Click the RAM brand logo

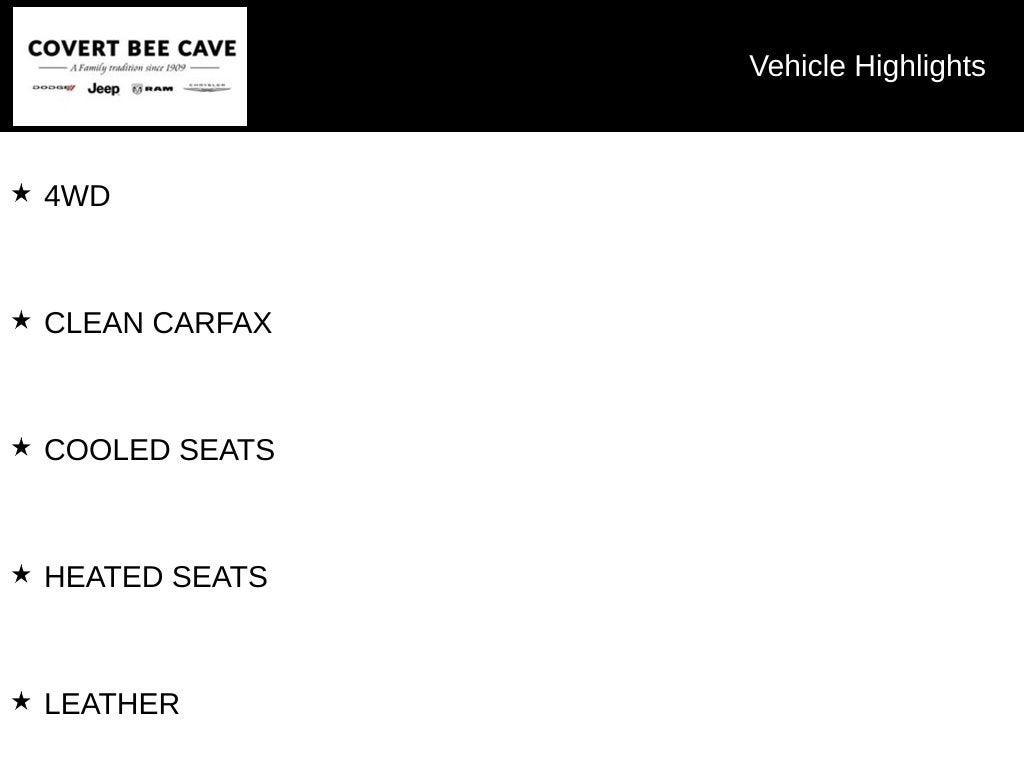click(152, 89)
